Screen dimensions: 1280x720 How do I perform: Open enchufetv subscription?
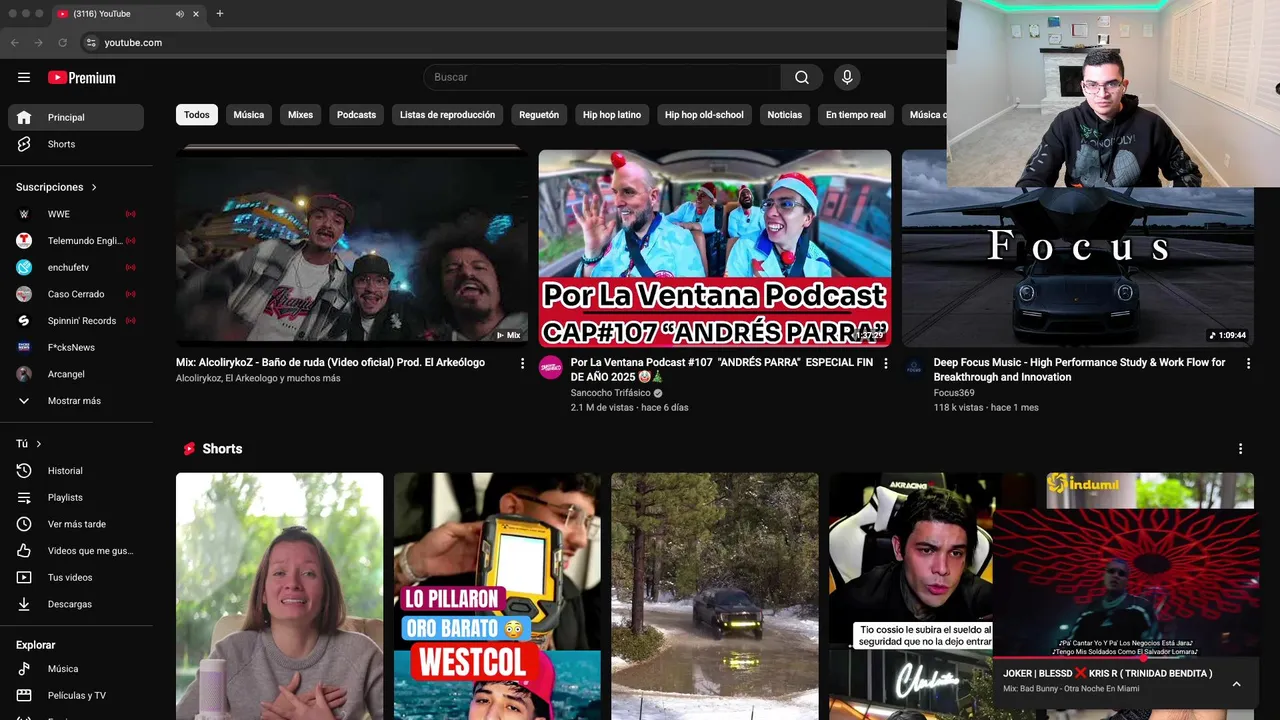(76, 267)
